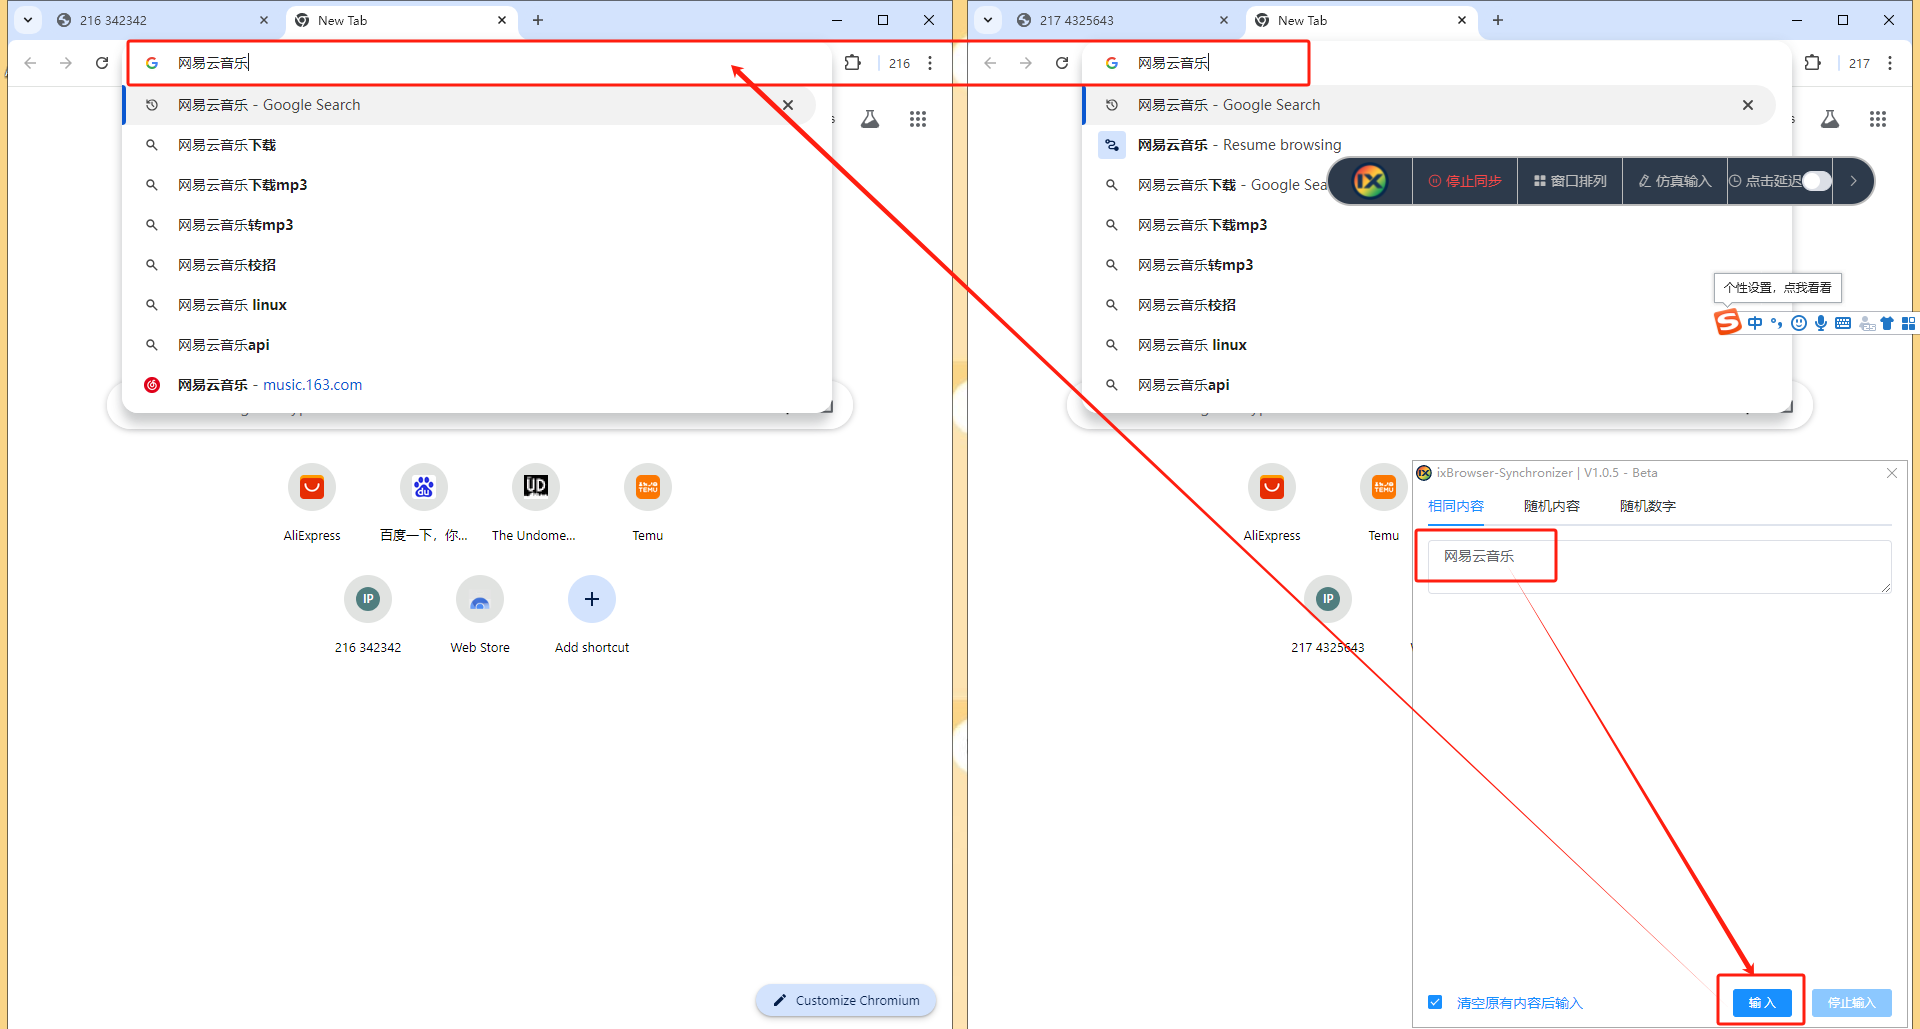1920x1029 pixels.
Task: Click the 停止输入 stop input button
Action: click(1851, 1002)
